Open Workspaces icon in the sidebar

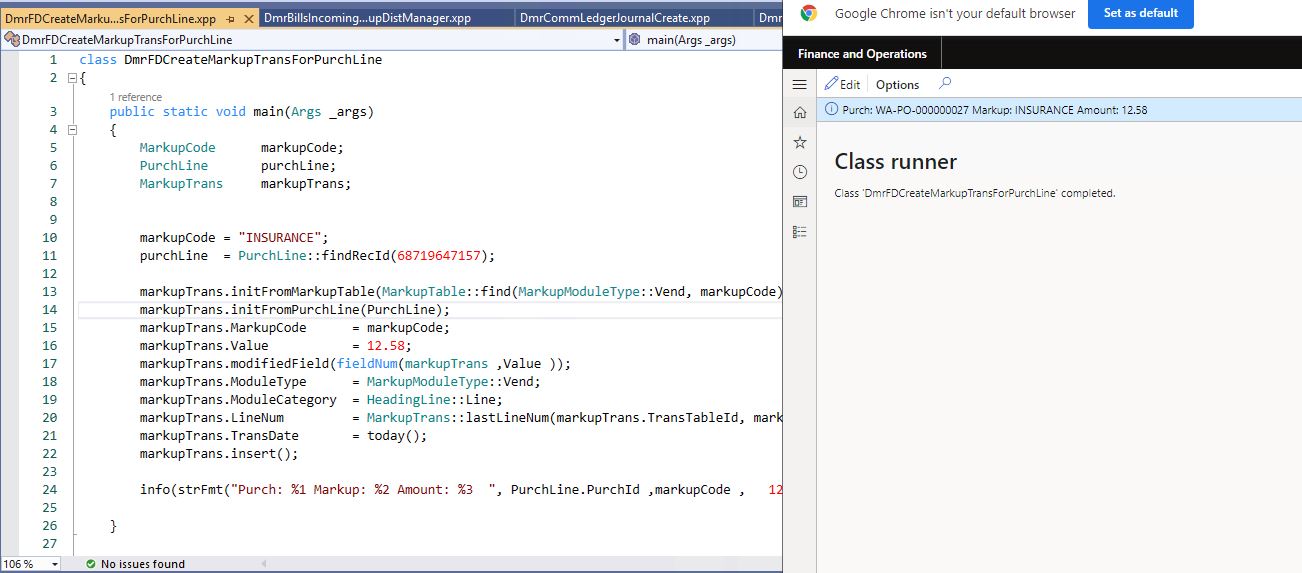(799, 201)
